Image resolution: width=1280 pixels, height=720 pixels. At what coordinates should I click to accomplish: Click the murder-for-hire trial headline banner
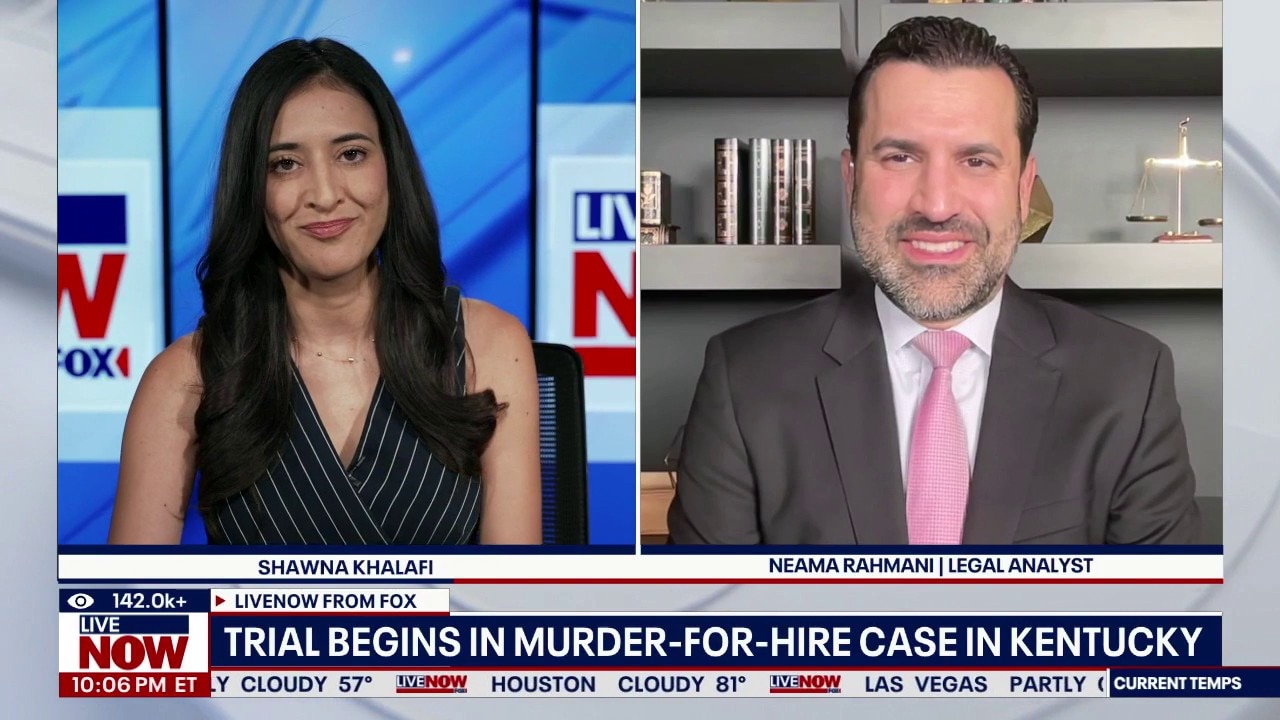[712, 642]
